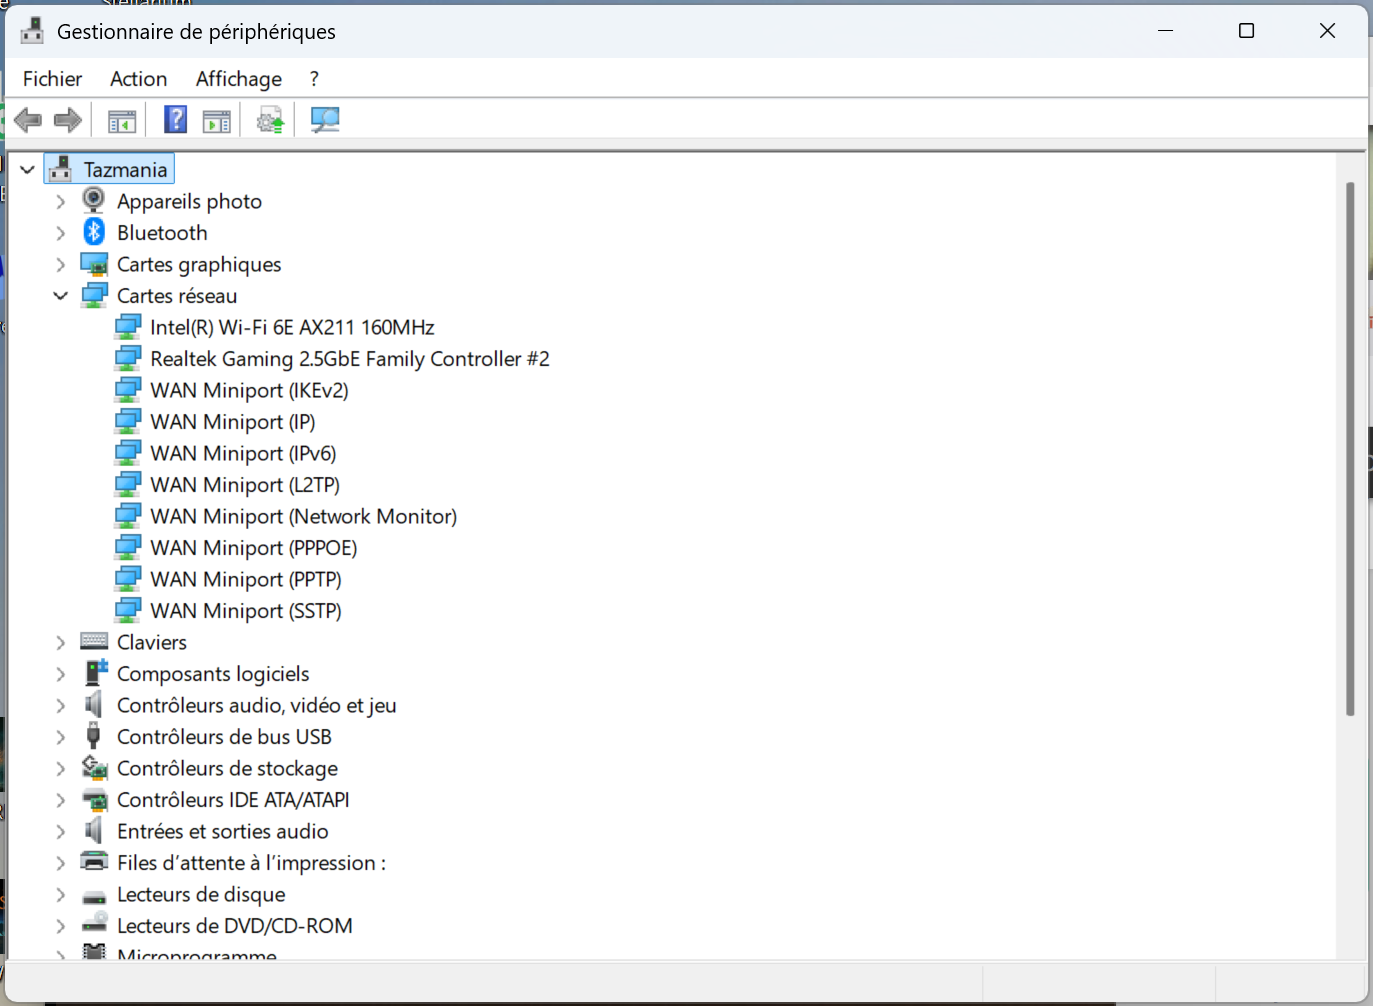Select WAN Miniport (L2TP)
The height and width of the screenshot is (1006, 1373).
(245, 484)
